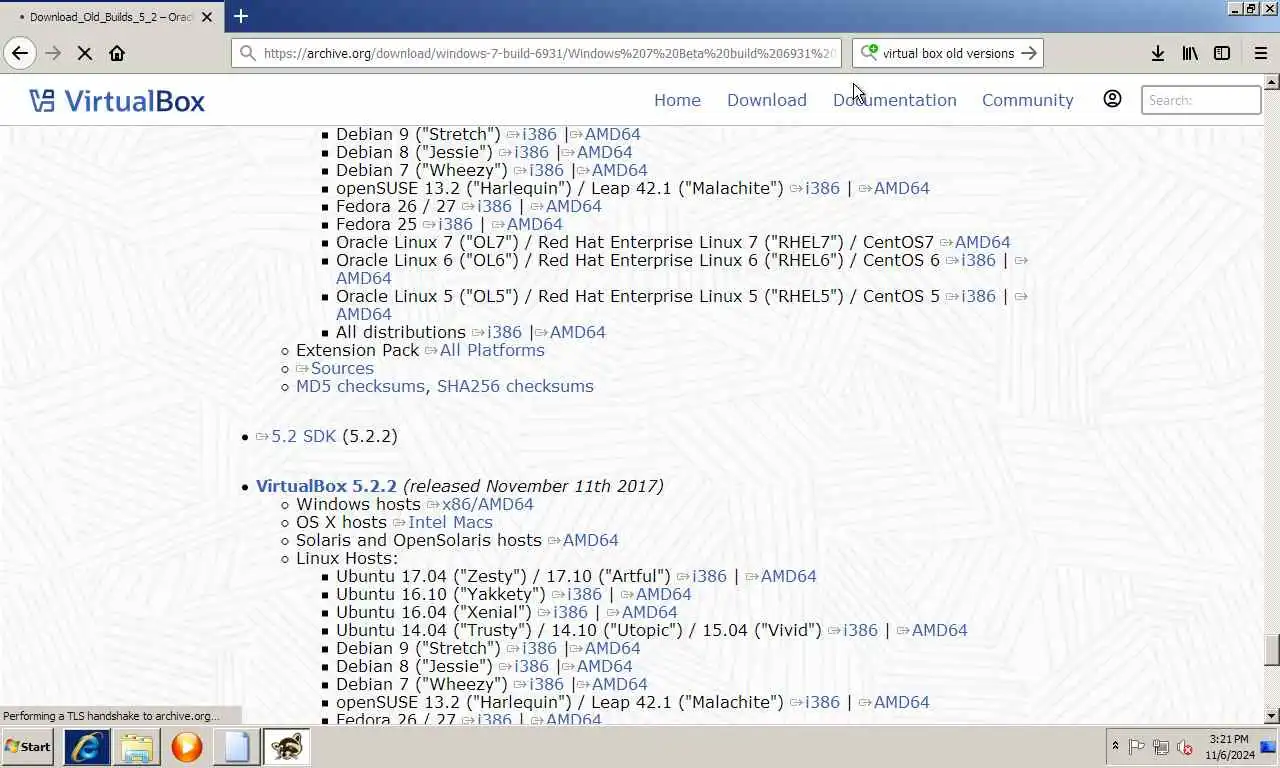The height and width of the screenshot is (768, 1280).
Task: Select the Download_Old_Builds_5_2 browser tab
Action: pyautogui.click(x=110, y=17)
